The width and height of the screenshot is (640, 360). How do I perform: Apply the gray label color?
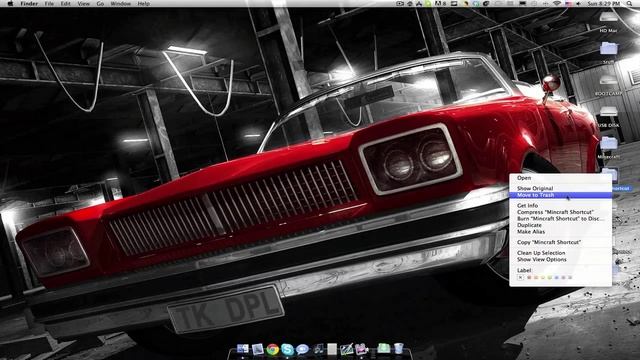pyautogui.click(x=570, y=278)
